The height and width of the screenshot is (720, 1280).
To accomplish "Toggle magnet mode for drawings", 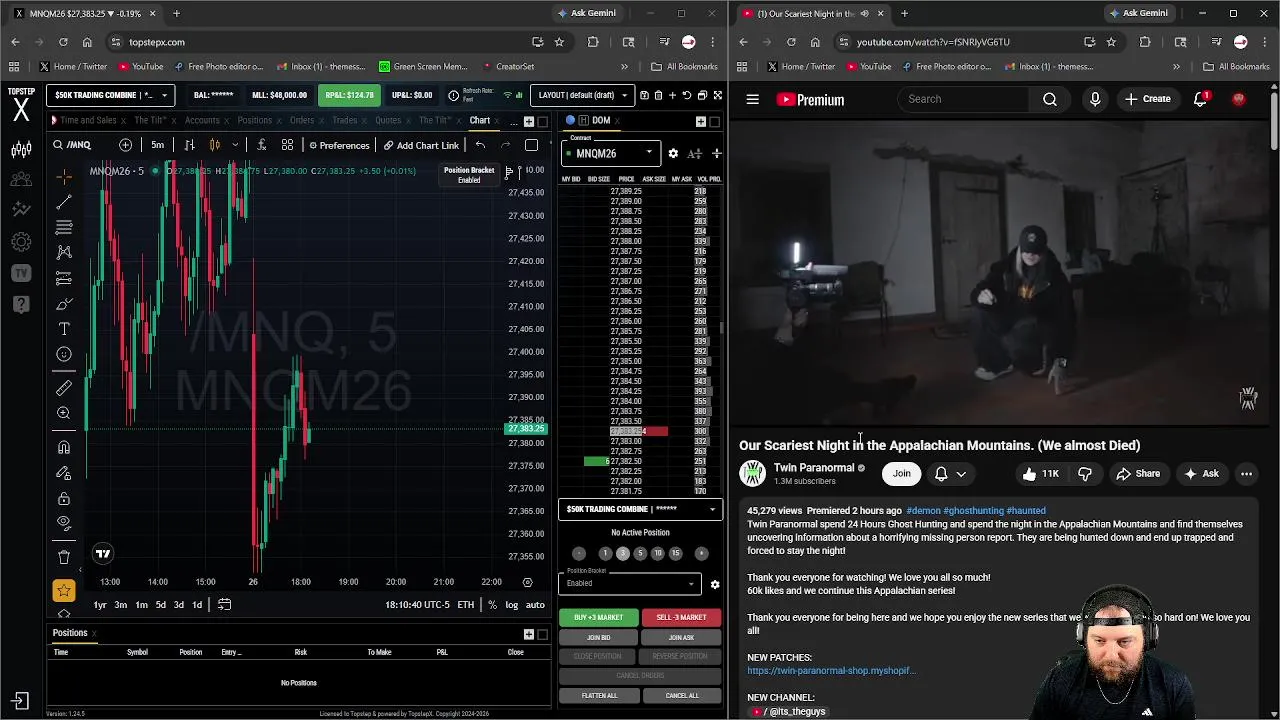I will click(x=64, y=447).
